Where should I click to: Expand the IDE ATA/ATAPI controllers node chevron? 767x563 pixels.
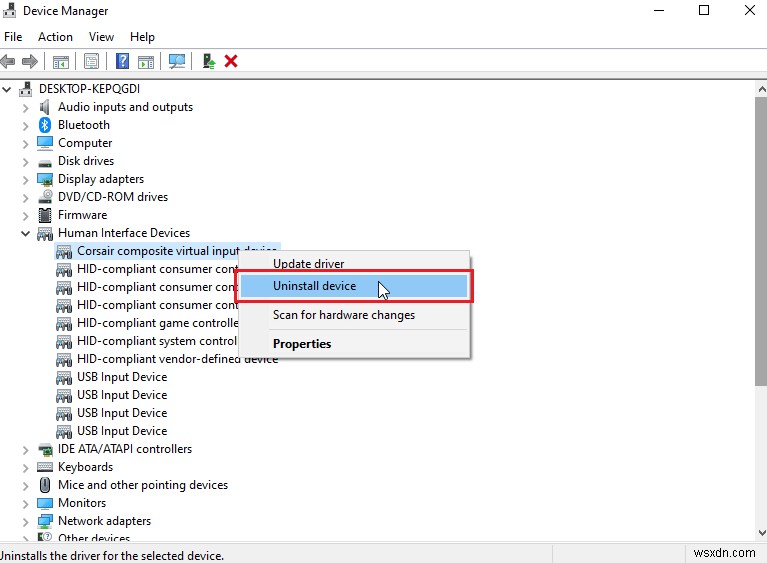25,450
